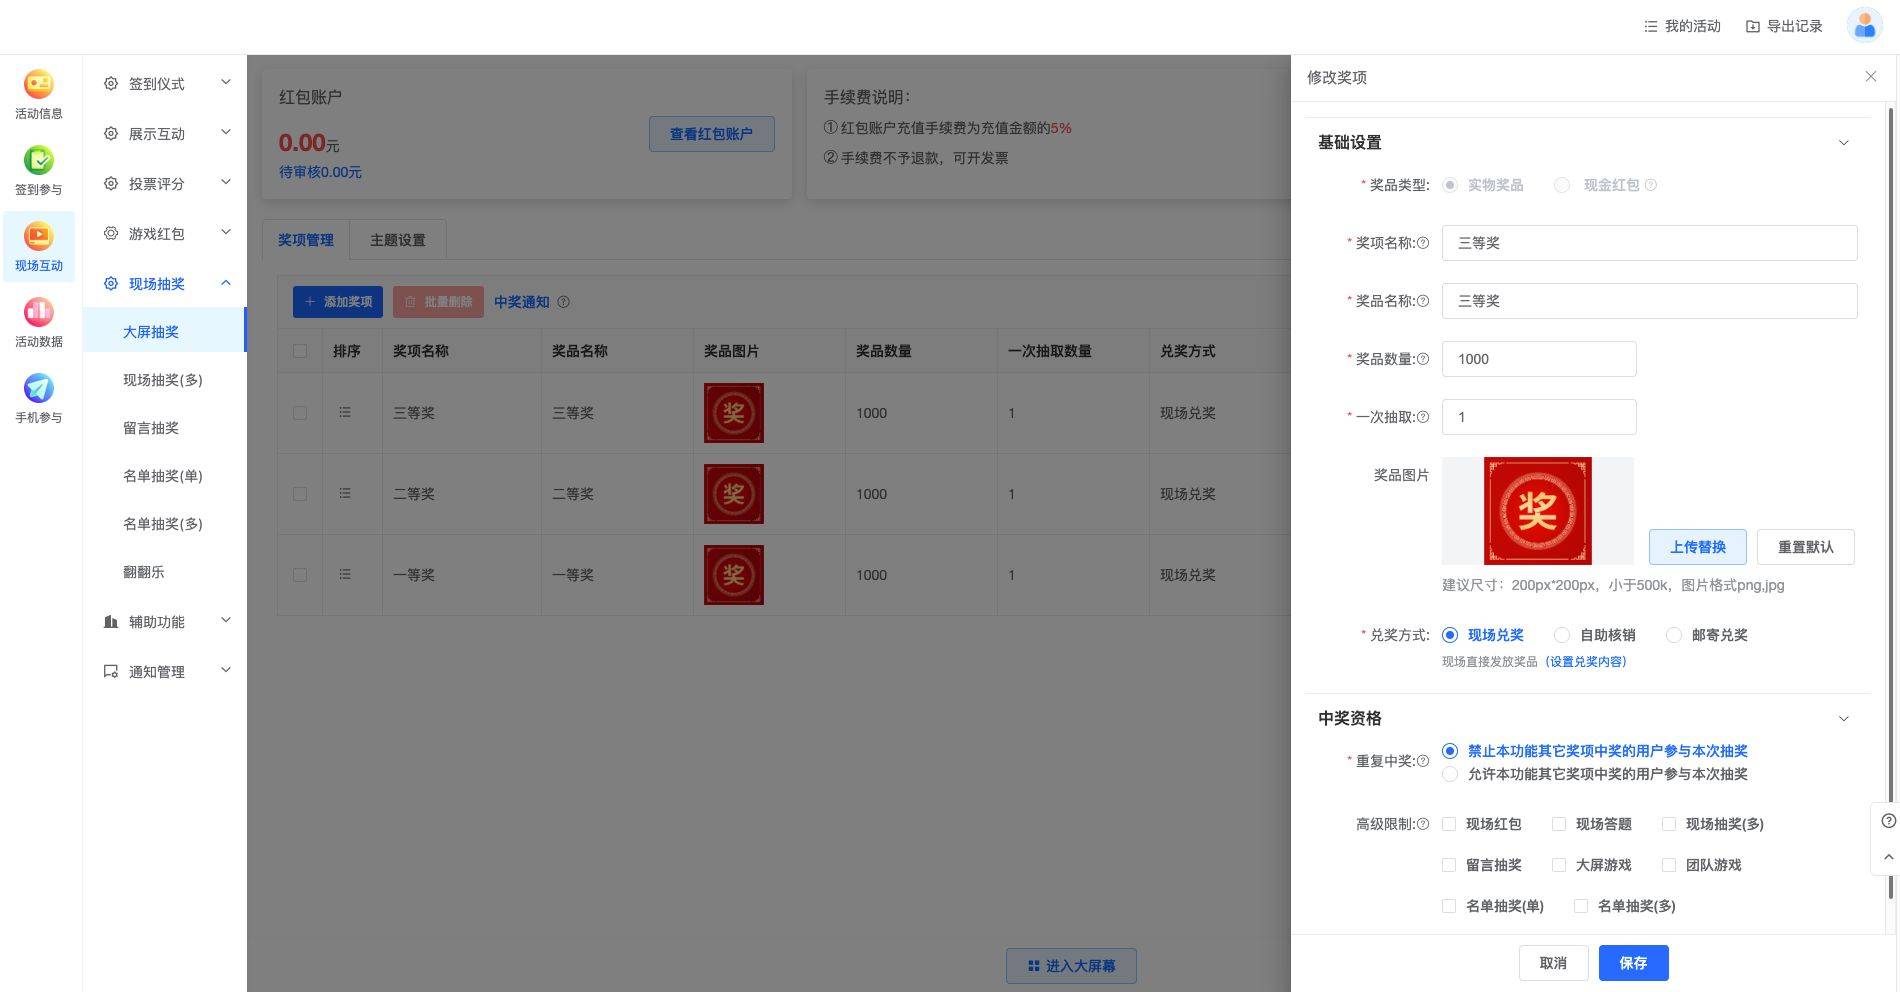Collapse the 中奖资格 section
This screenshot has width=1900, height=992.
pyautogui.click(x=1843, y=719)
